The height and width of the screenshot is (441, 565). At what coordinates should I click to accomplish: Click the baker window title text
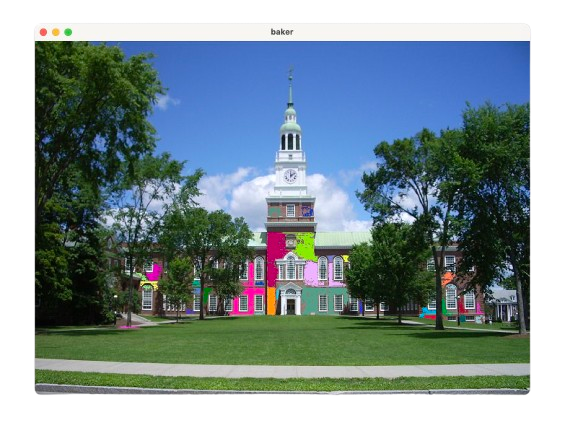pos(282,32)
